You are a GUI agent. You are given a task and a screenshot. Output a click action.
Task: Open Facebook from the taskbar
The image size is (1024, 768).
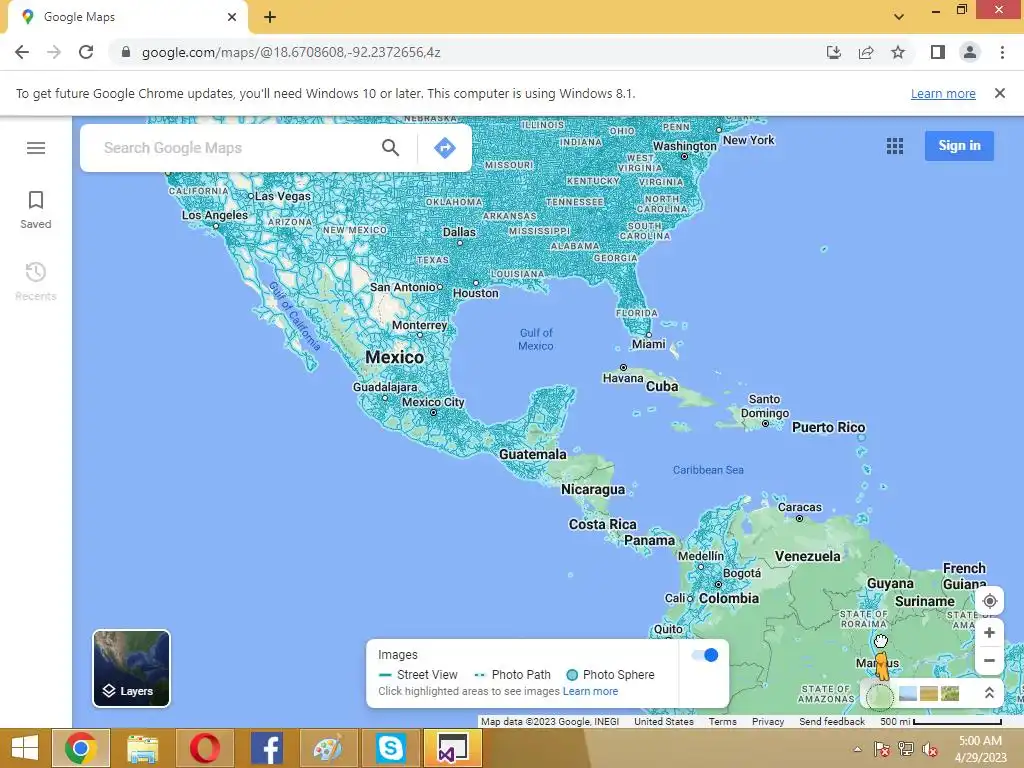click(x=267, y=748)
